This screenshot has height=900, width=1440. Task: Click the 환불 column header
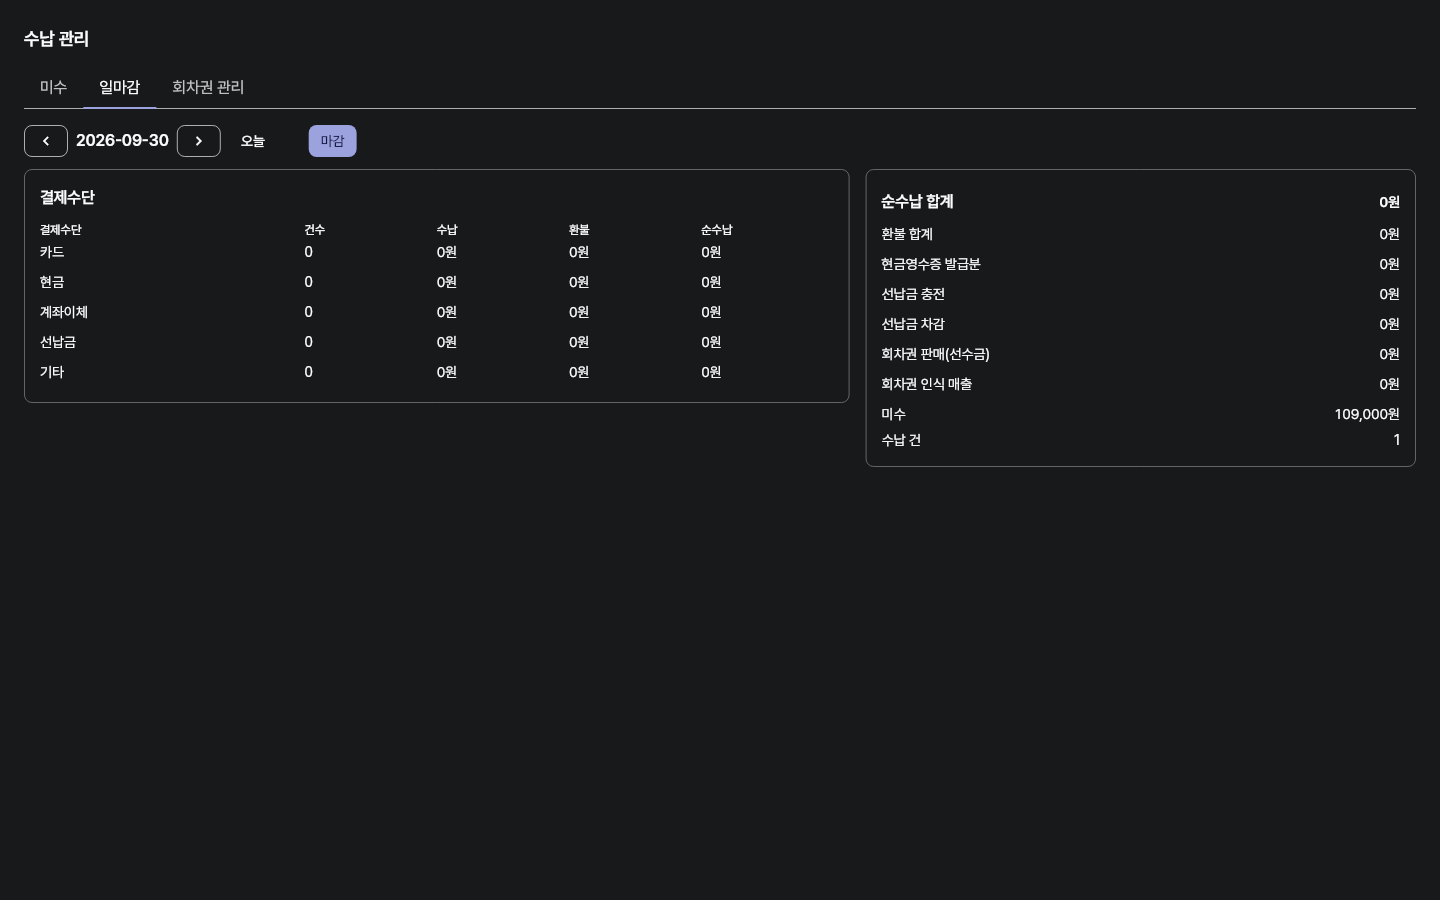[x=579, y=230]
